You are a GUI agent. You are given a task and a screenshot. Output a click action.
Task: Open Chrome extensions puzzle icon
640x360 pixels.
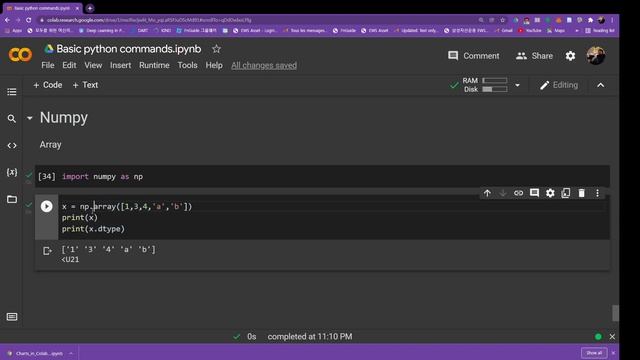[590, 20]
